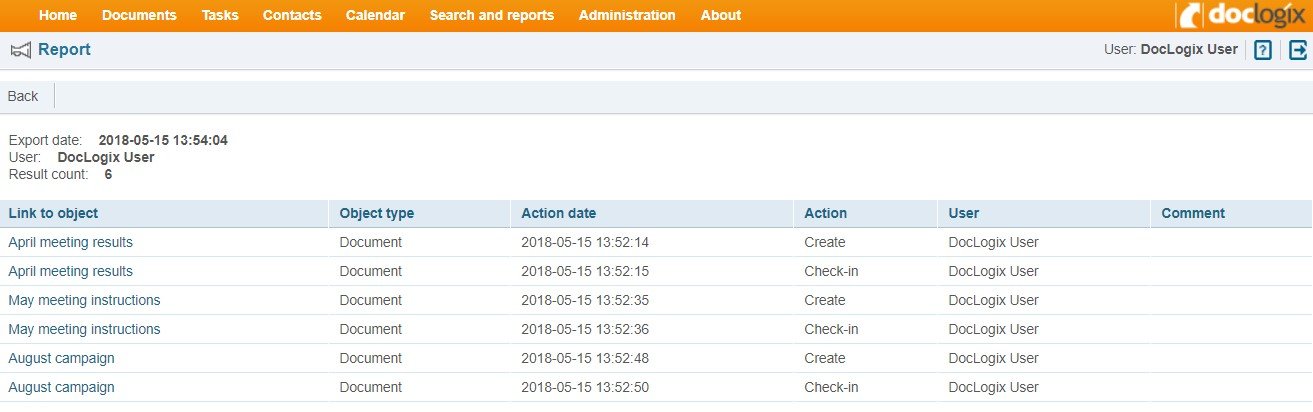Open August campaign link in Create row

click(61, 358)
